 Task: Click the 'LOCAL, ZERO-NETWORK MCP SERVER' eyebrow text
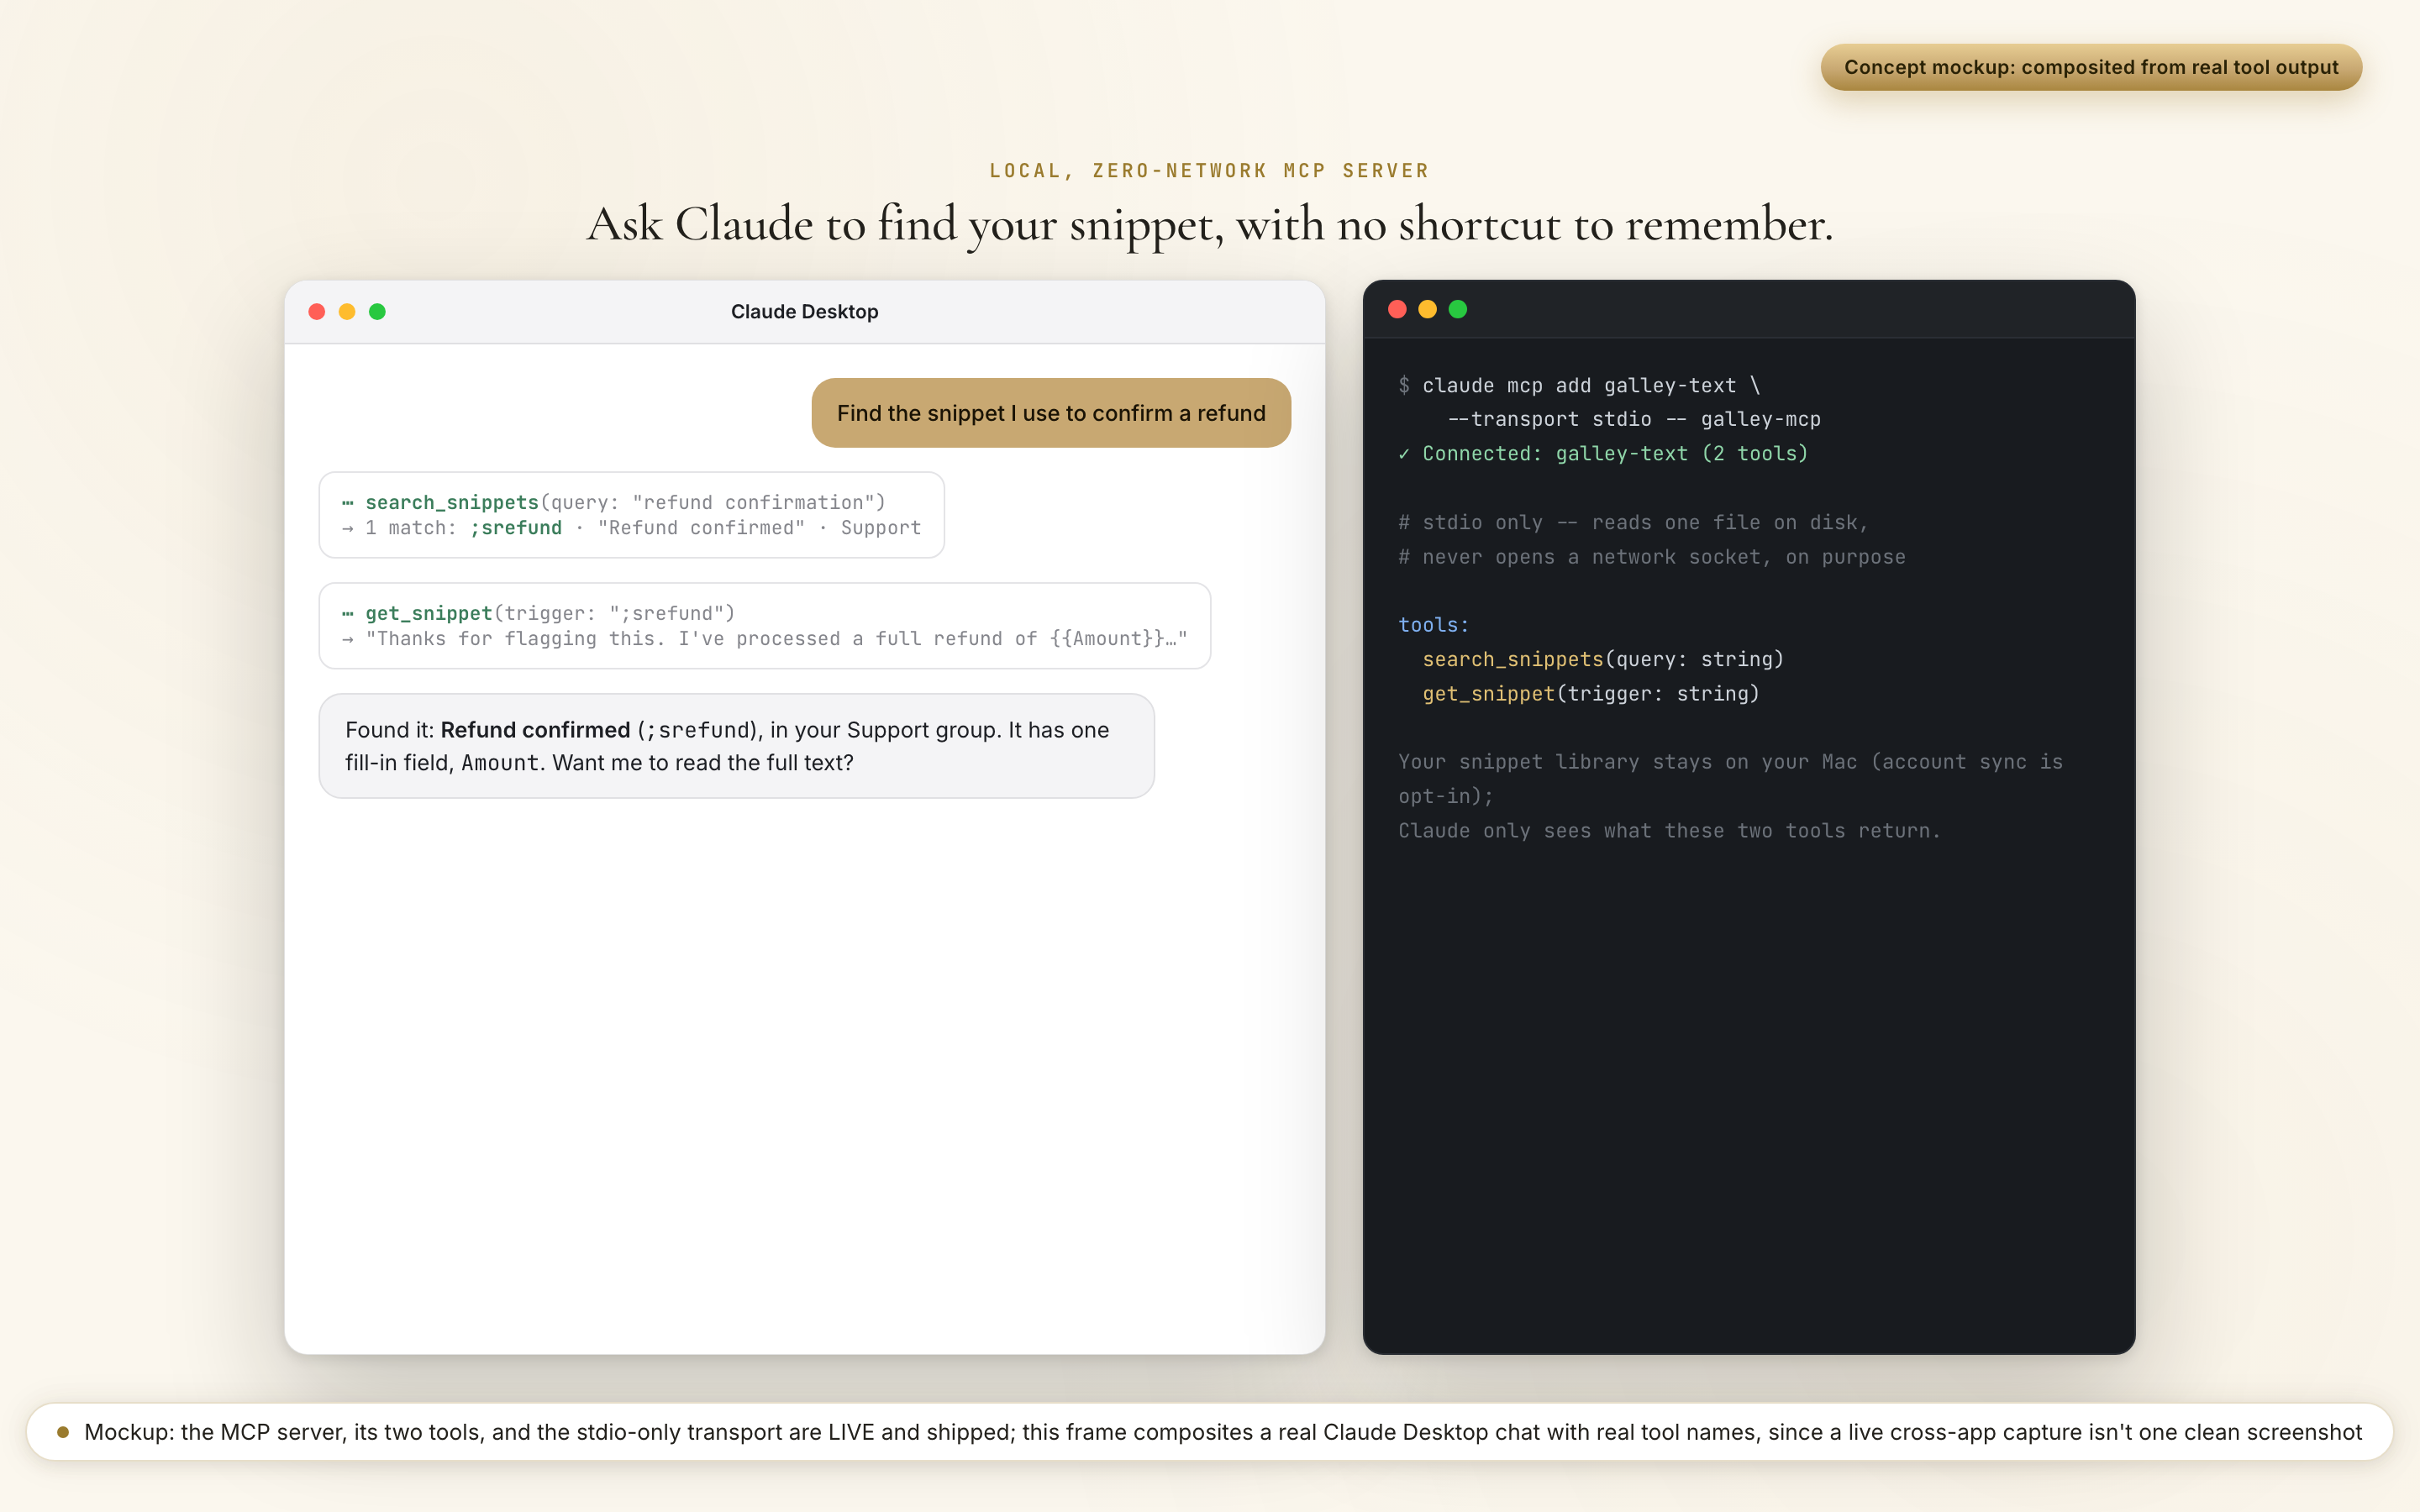(x=1209, y=171)
